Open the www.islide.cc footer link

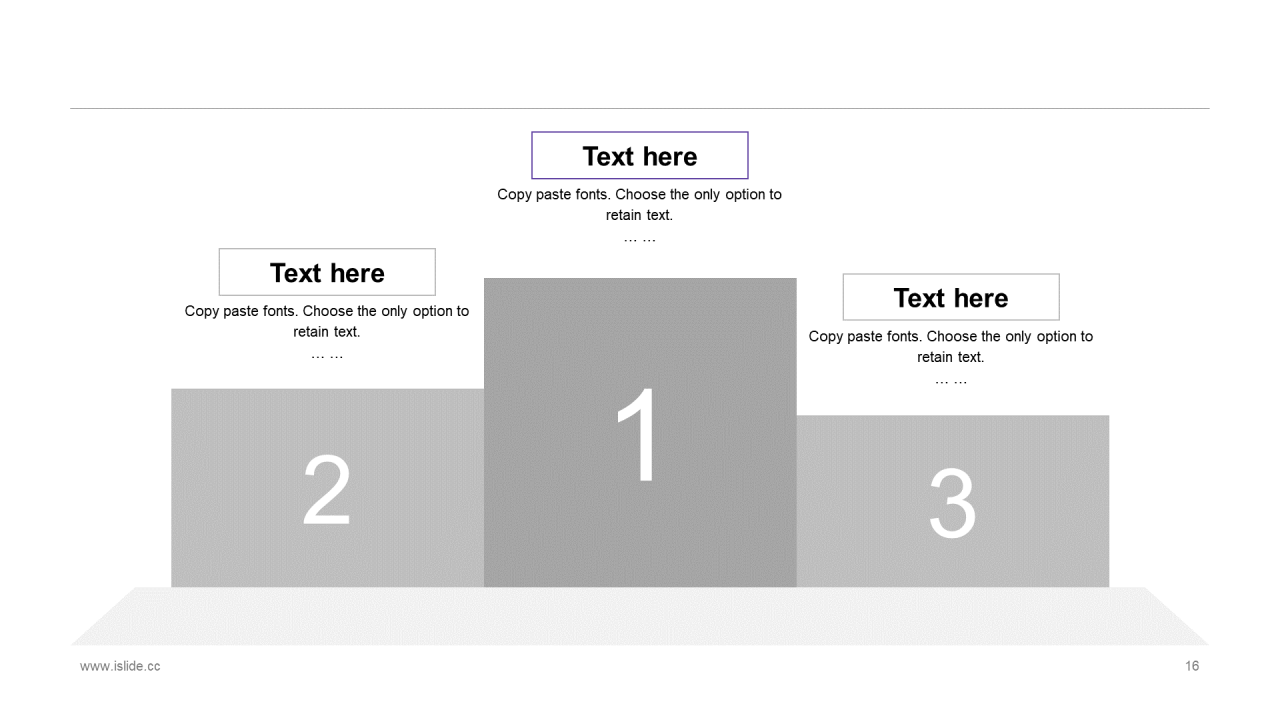tap(120, 666)
